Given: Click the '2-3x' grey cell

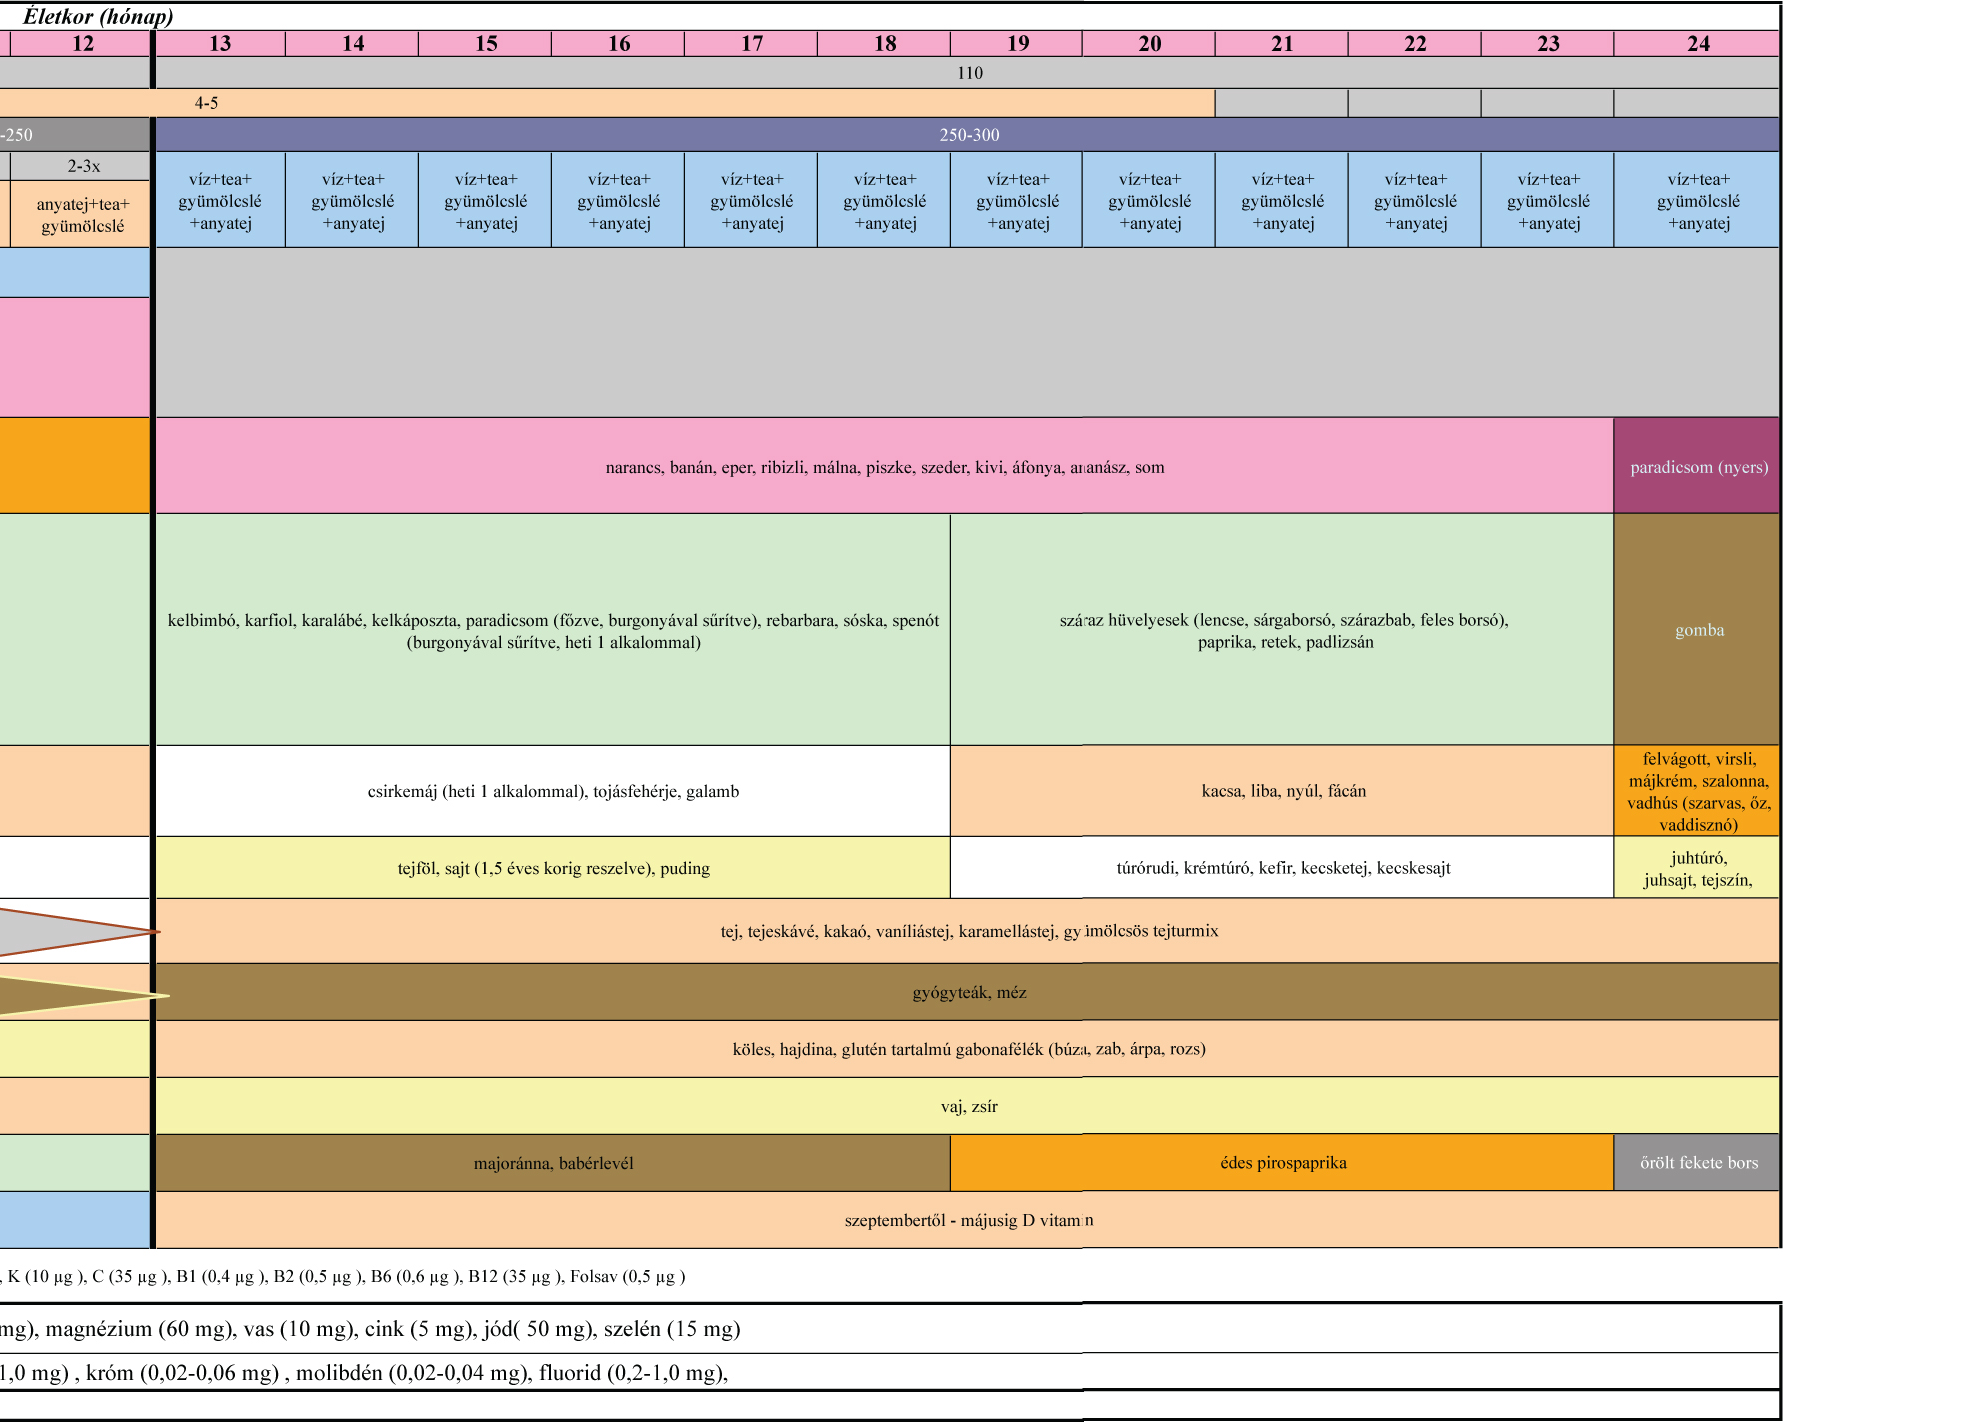Looking at the screenshot, I should (81, 166).
